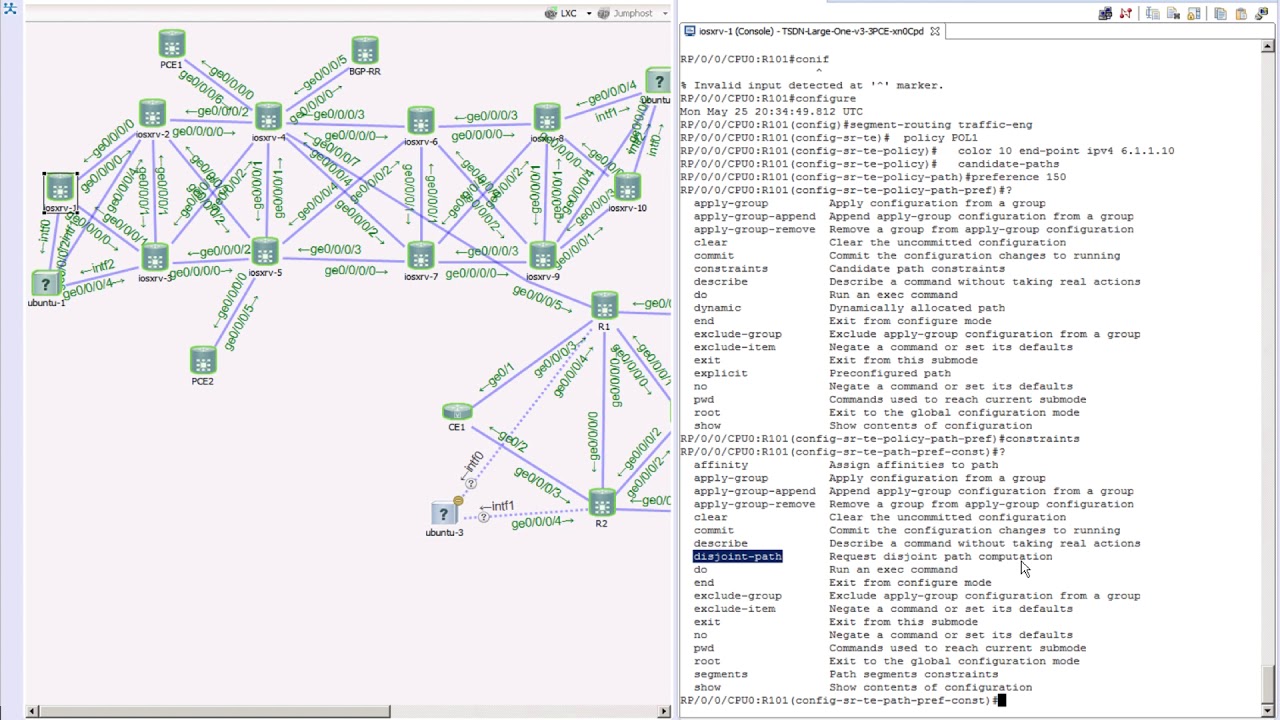Click the terminal scroll-up arrow
1280x720 pixels.
click(x=1268, y=46)
